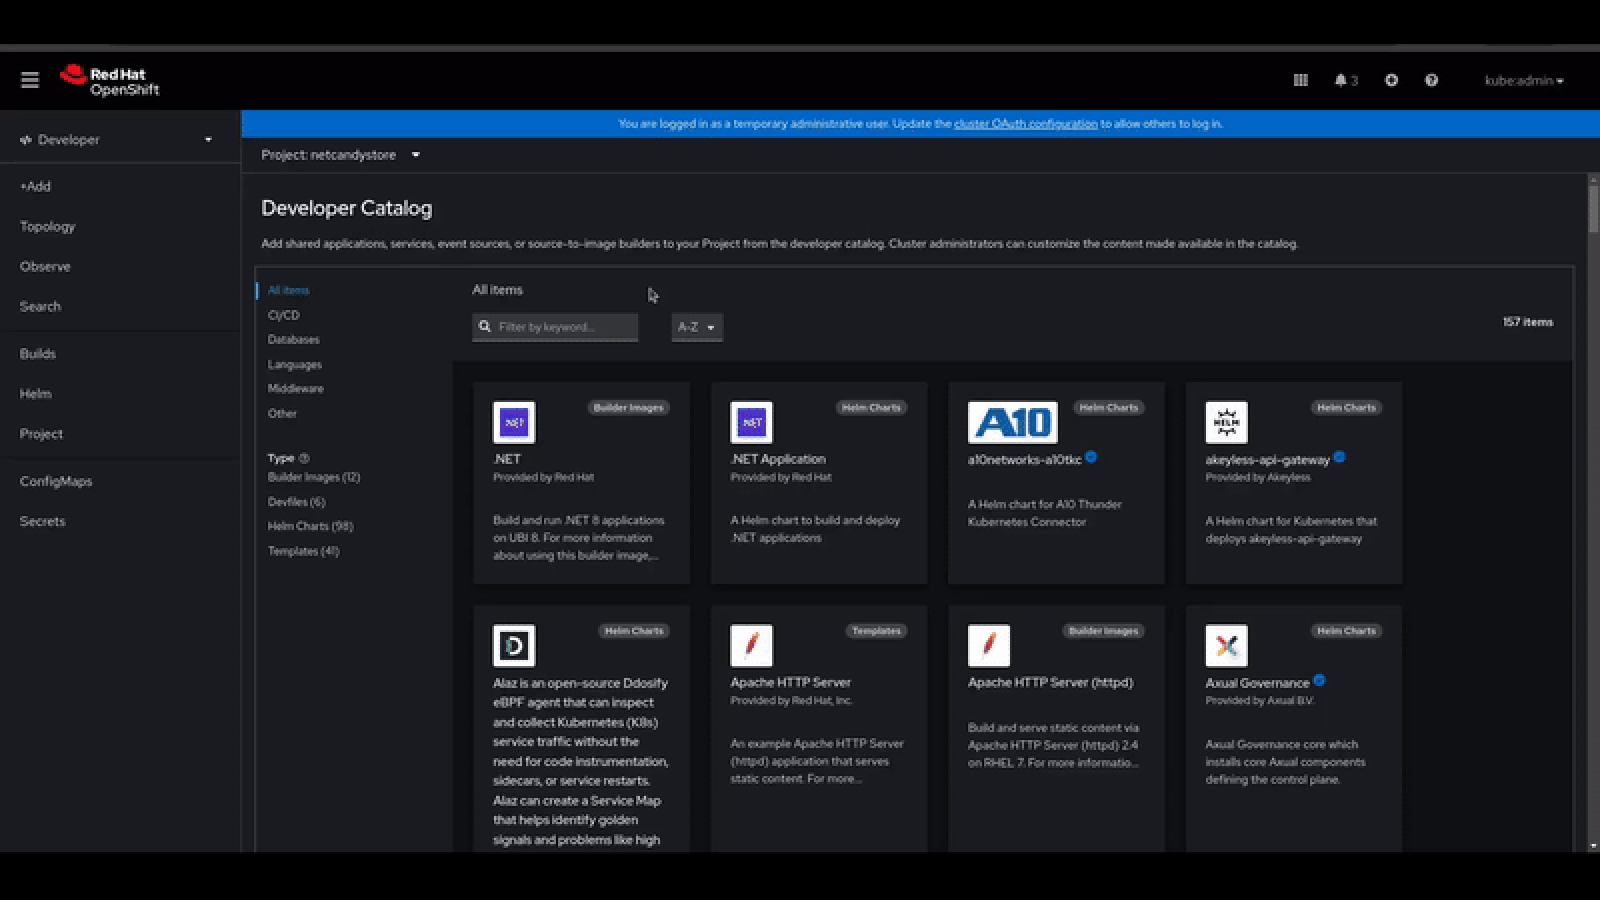The height and width of the screenshot is (900, 1600).
Task: Open the application launcher grid icon
Action: pos(1300,80)
